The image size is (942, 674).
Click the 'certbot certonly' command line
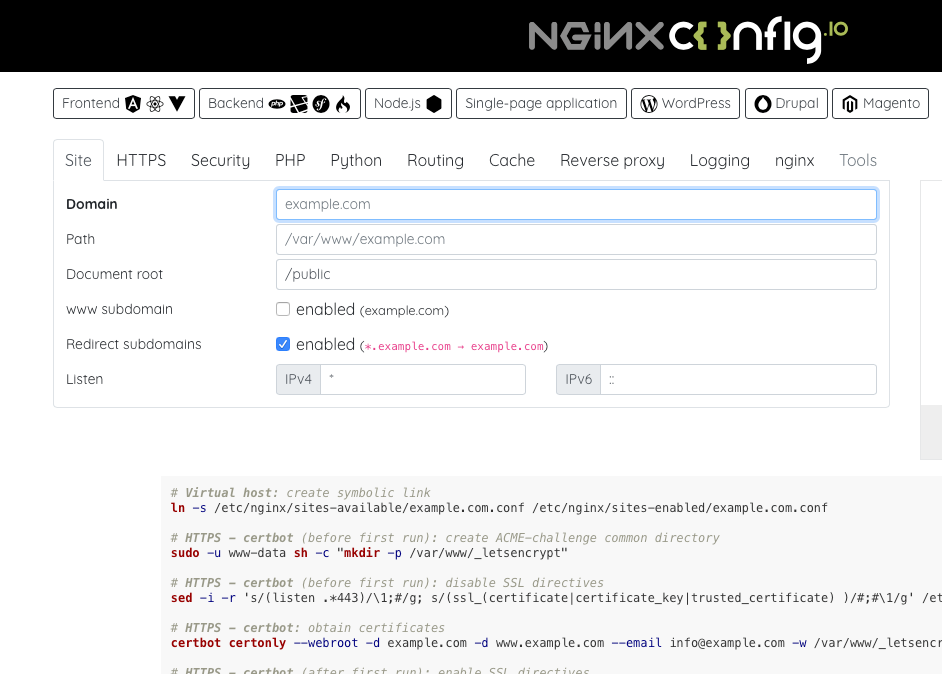pos(556,643)
